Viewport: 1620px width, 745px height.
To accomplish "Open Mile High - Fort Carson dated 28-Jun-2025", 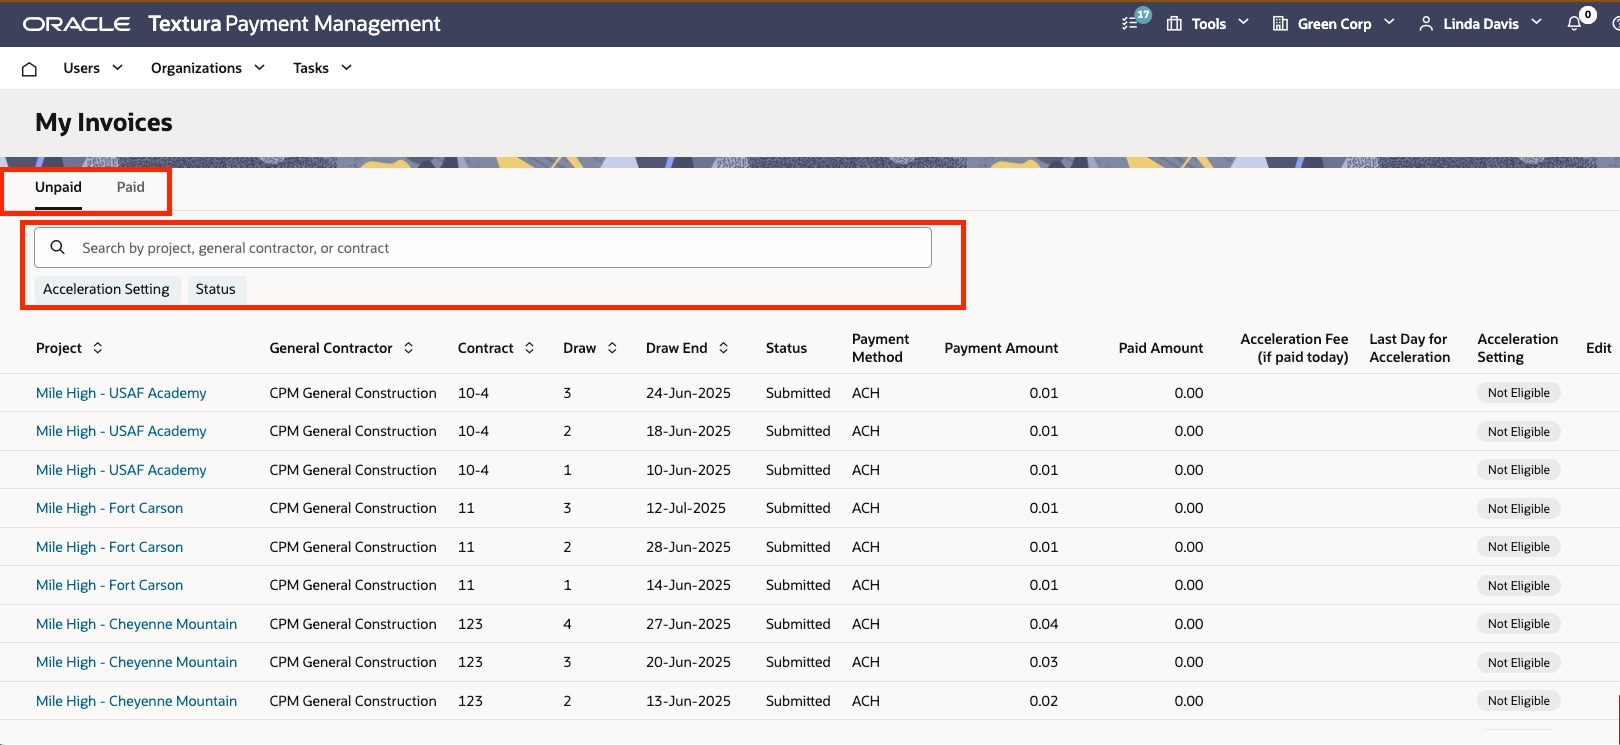I will (x=109, y=547).
